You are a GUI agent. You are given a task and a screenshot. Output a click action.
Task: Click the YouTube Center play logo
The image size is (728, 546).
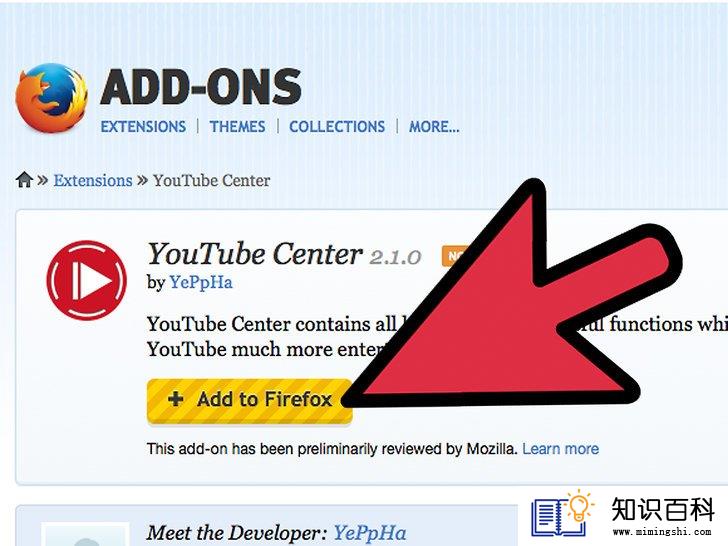pyautogui.click(x=86, y=280)
